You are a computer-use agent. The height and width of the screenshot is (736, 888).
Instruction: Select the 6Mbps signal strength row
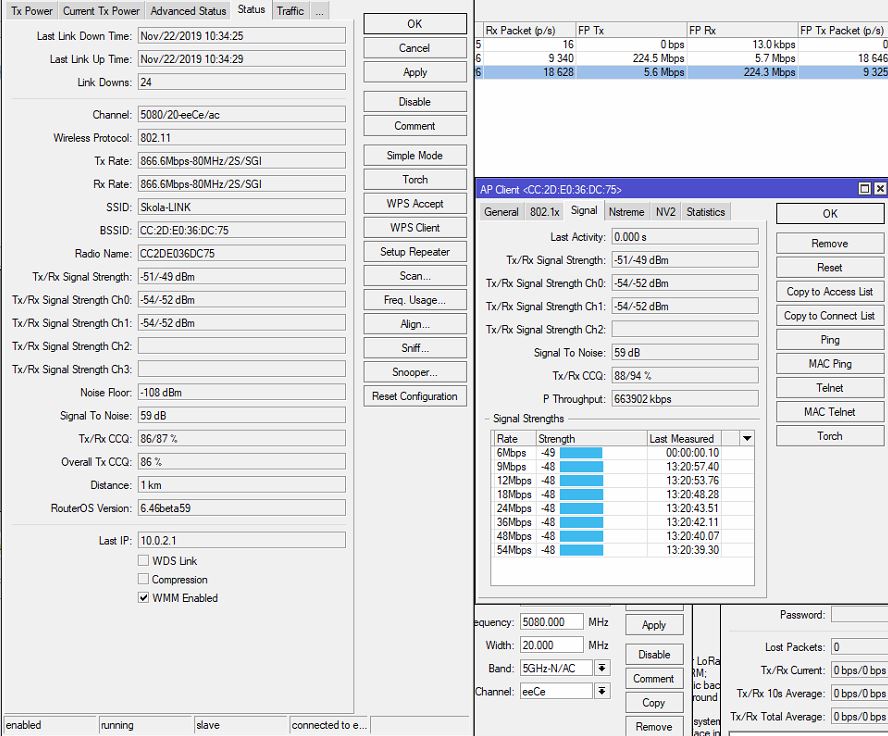coord(622,453)
